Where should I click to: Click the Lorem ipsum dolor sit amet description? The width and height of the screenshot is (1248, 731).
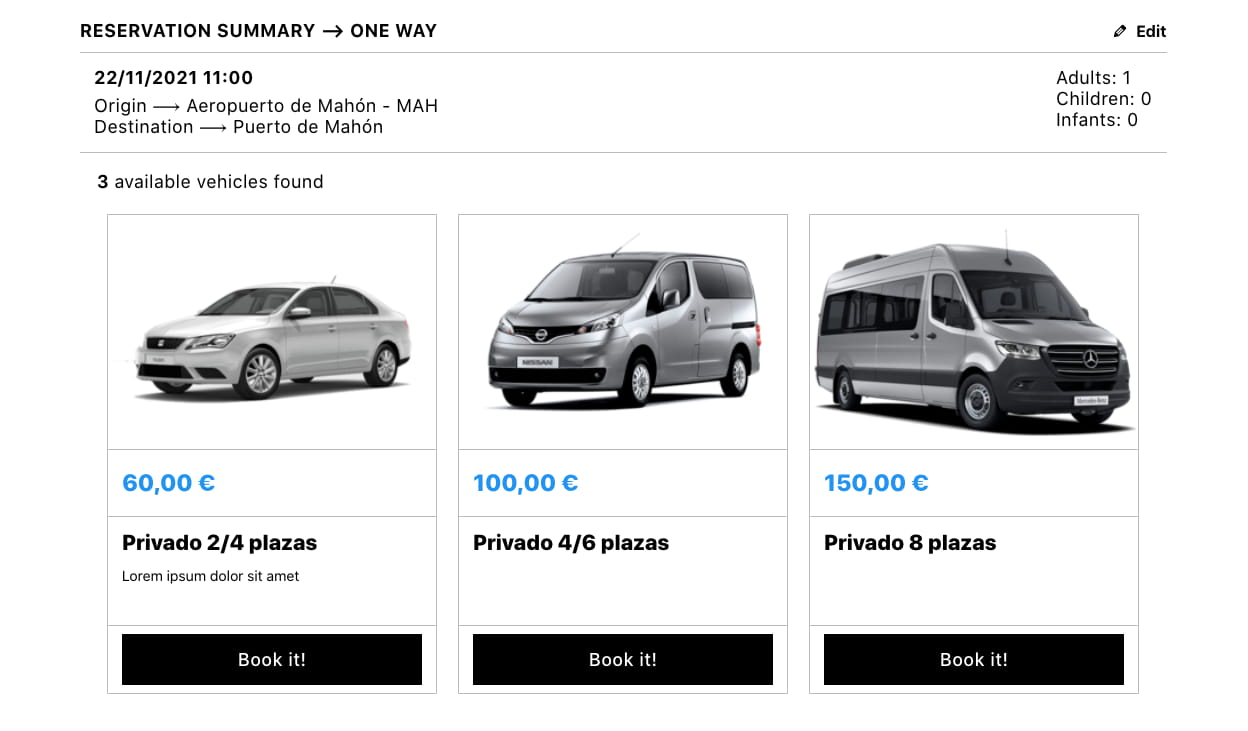tap(210, 576)
